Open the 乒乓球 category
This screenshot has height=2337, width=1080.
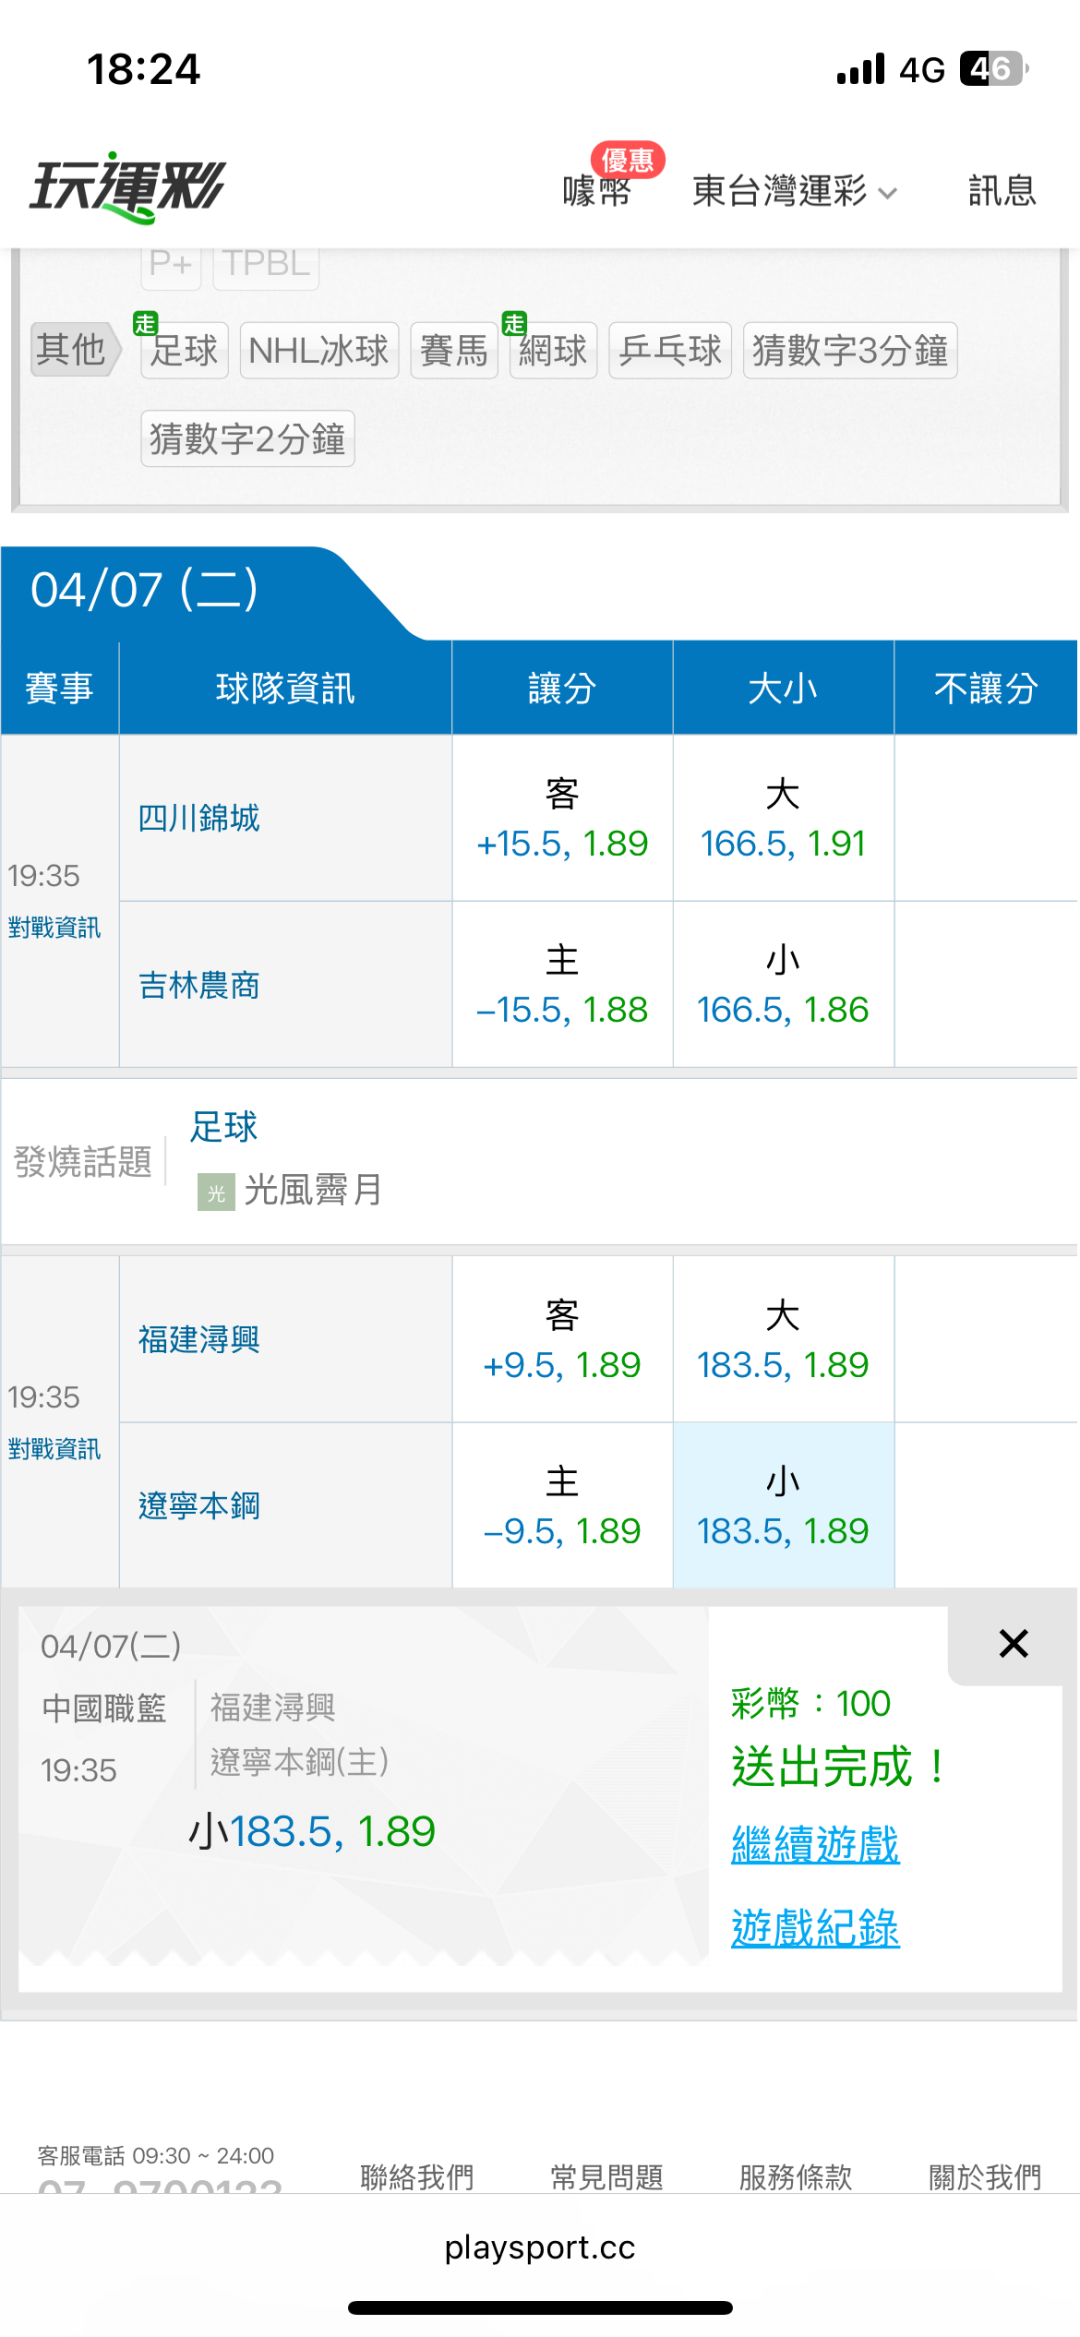[670, 350]
